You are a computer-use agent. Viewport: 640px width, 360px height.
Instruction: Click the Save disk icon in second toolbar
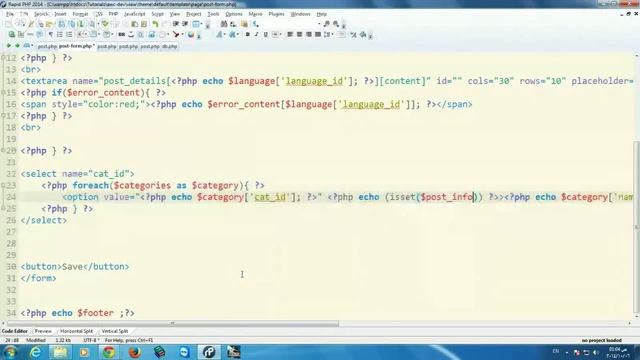click(x=151, y=34)
